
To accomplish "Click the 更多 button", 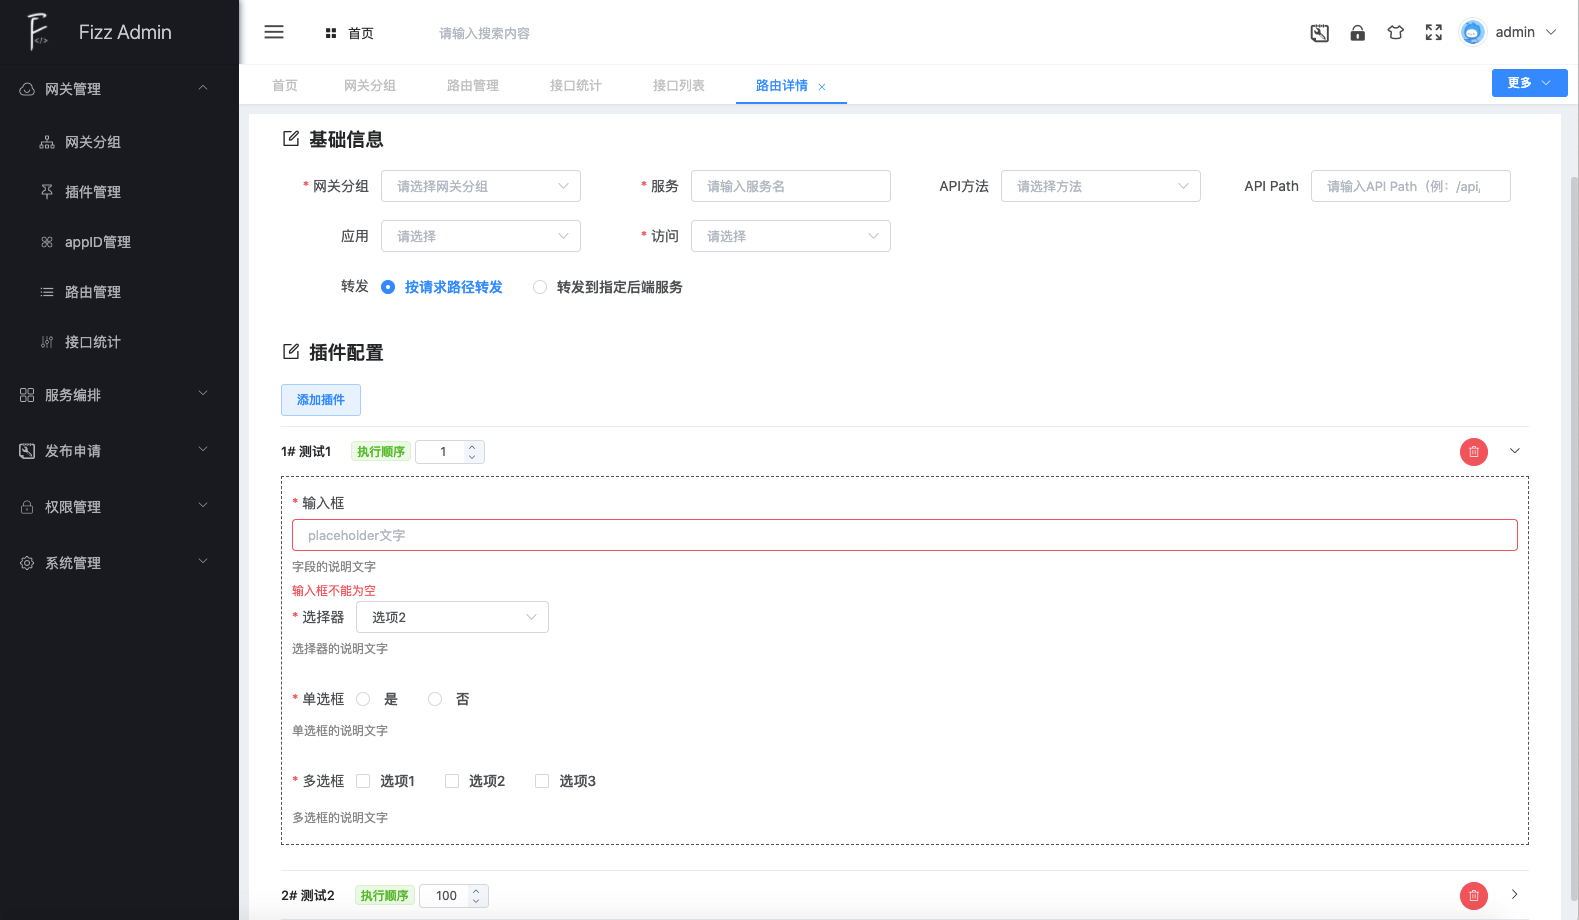I will click(x=1528, y=83).
